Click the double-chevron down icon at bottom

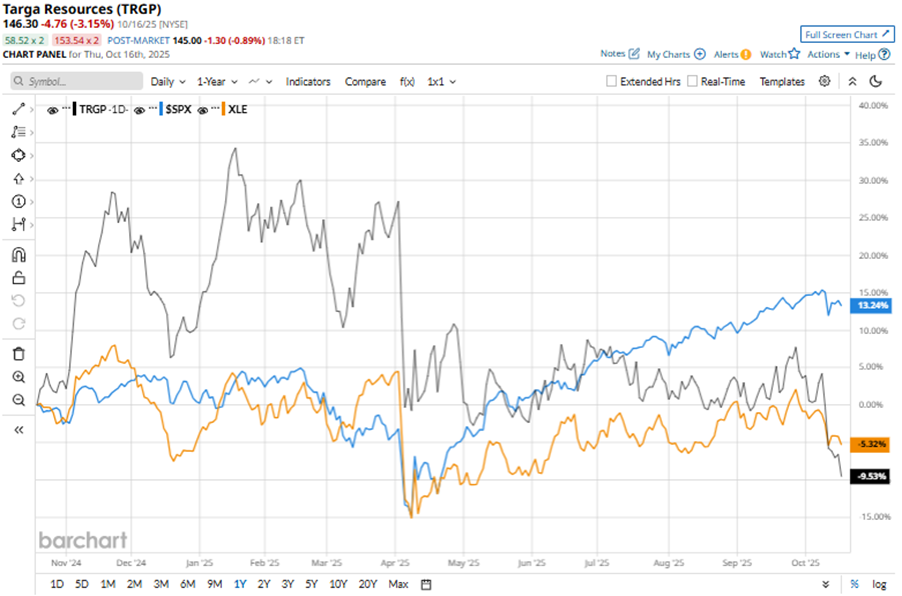[825, 584]
